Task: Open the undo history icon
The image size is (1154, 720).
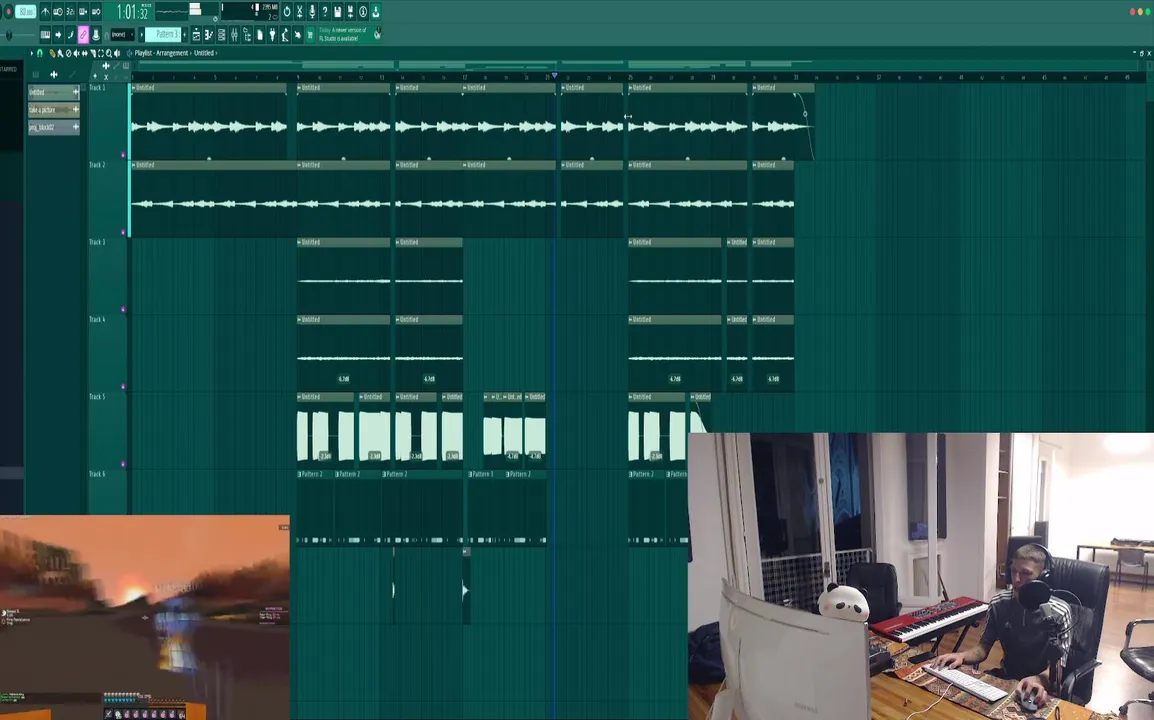Action: 287,12
